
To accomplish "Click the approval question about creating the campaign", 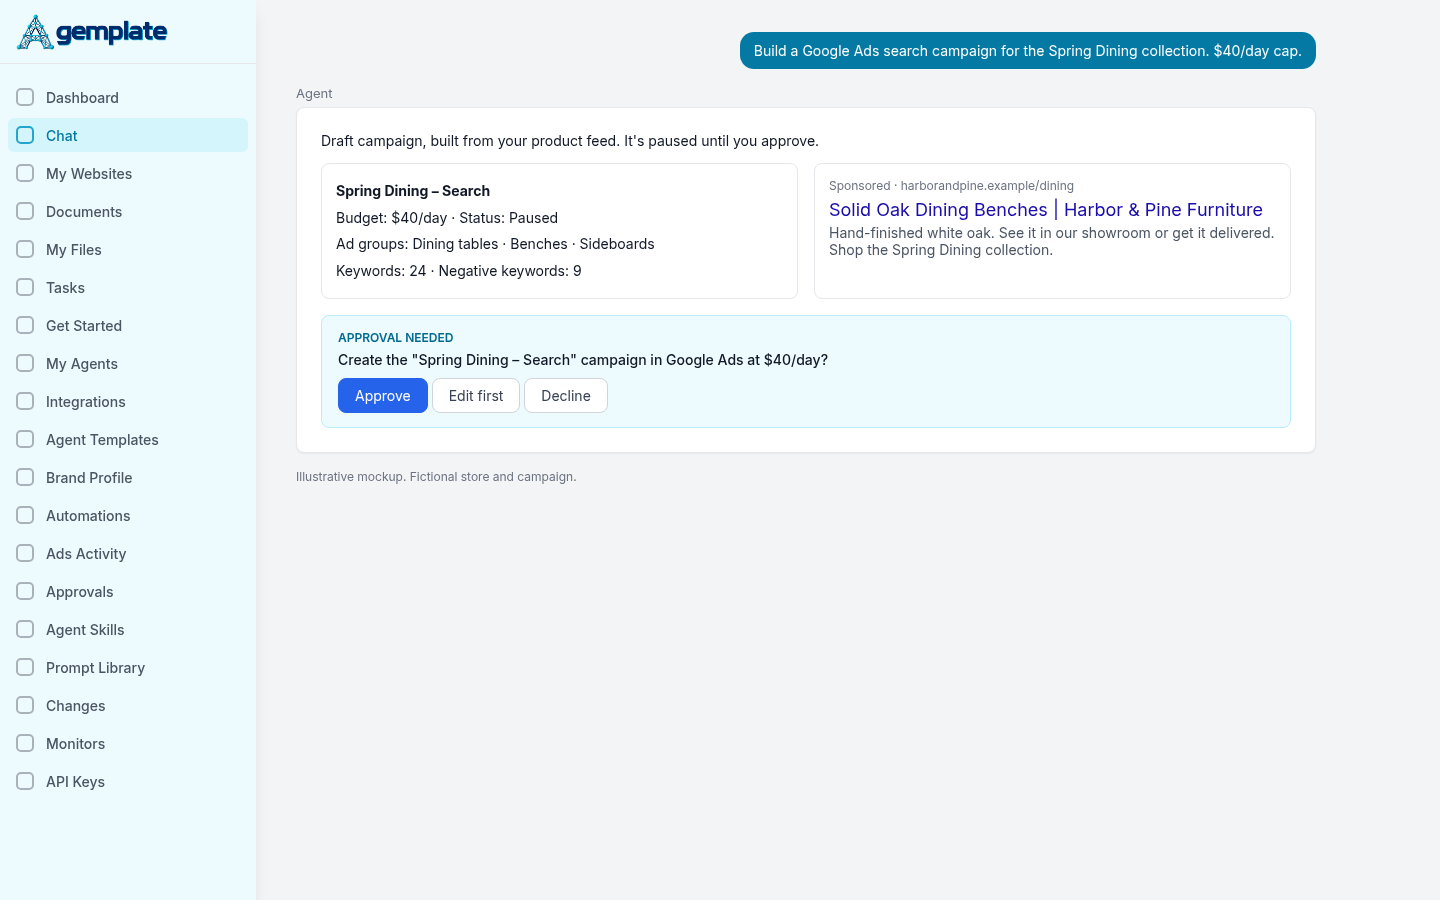I will [x=583, y=359].
